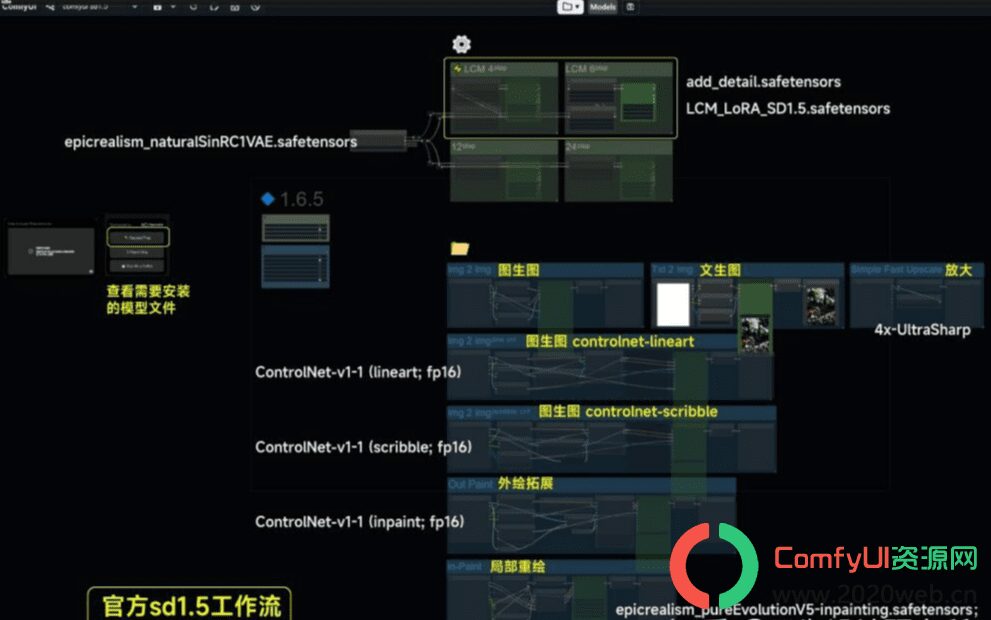
Task: Click the yellow folder icon on canvas
Action: tap(459, 248)
